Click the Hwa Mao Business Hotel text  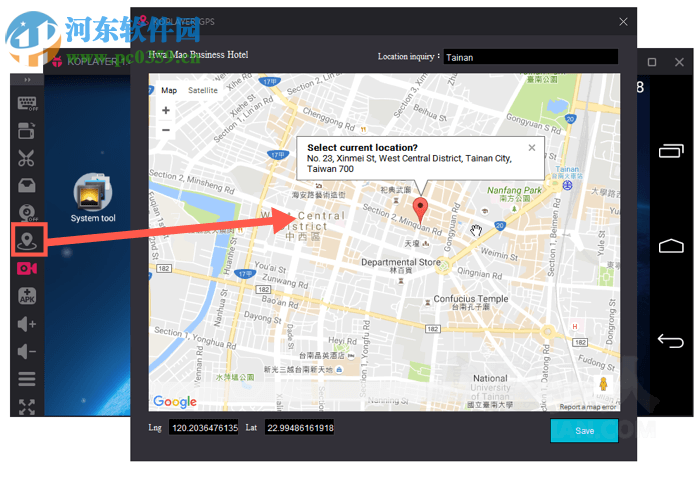click(x=198, y=54)
